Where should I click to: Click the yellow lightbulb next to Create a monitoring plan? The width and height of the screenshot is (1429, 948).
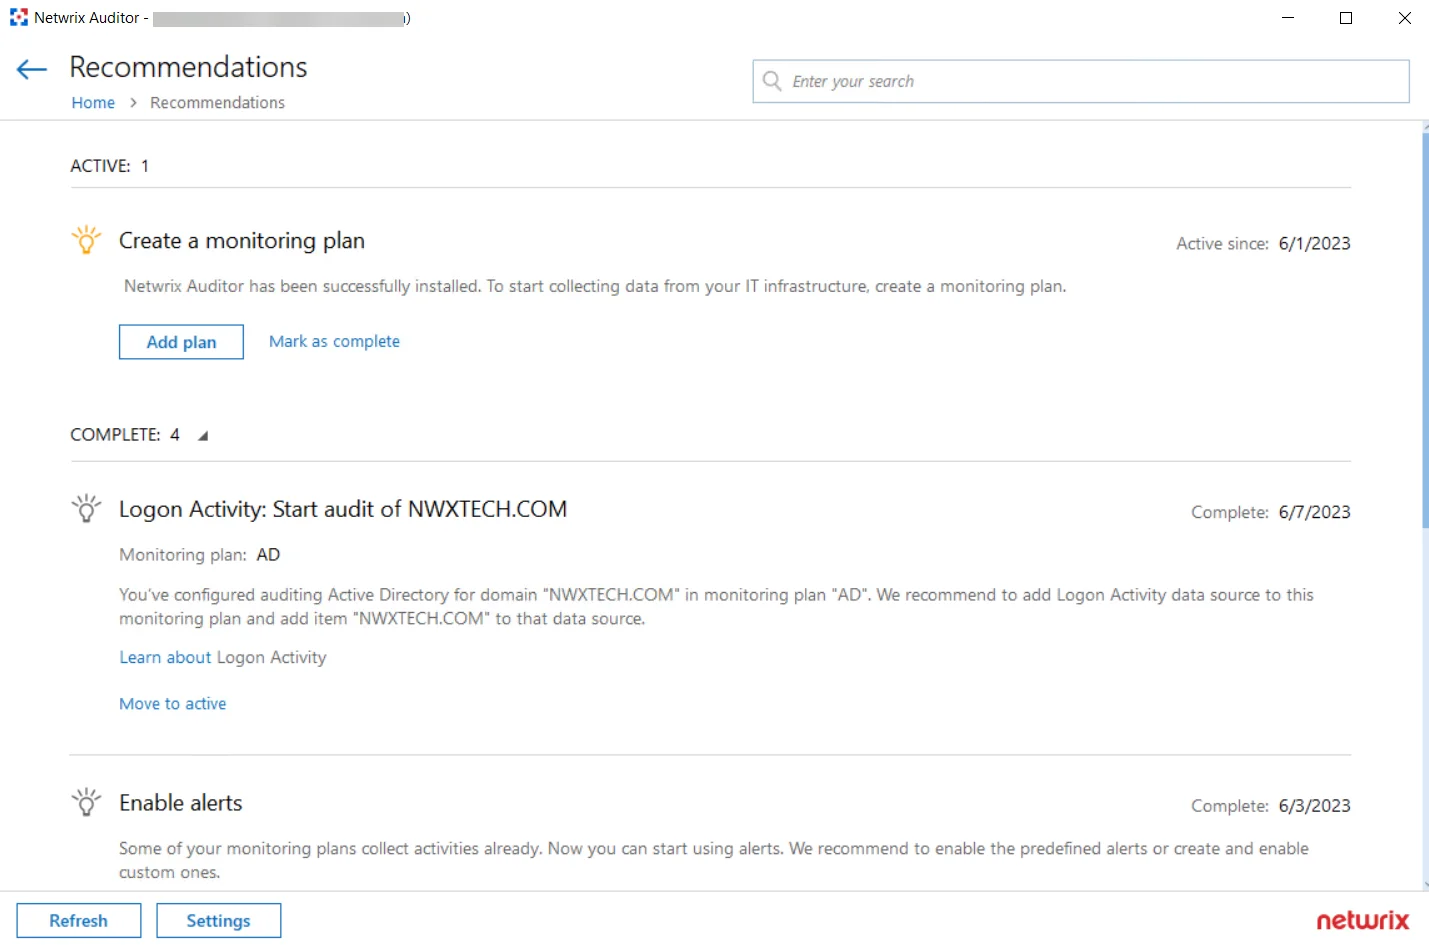coord(86,240)
